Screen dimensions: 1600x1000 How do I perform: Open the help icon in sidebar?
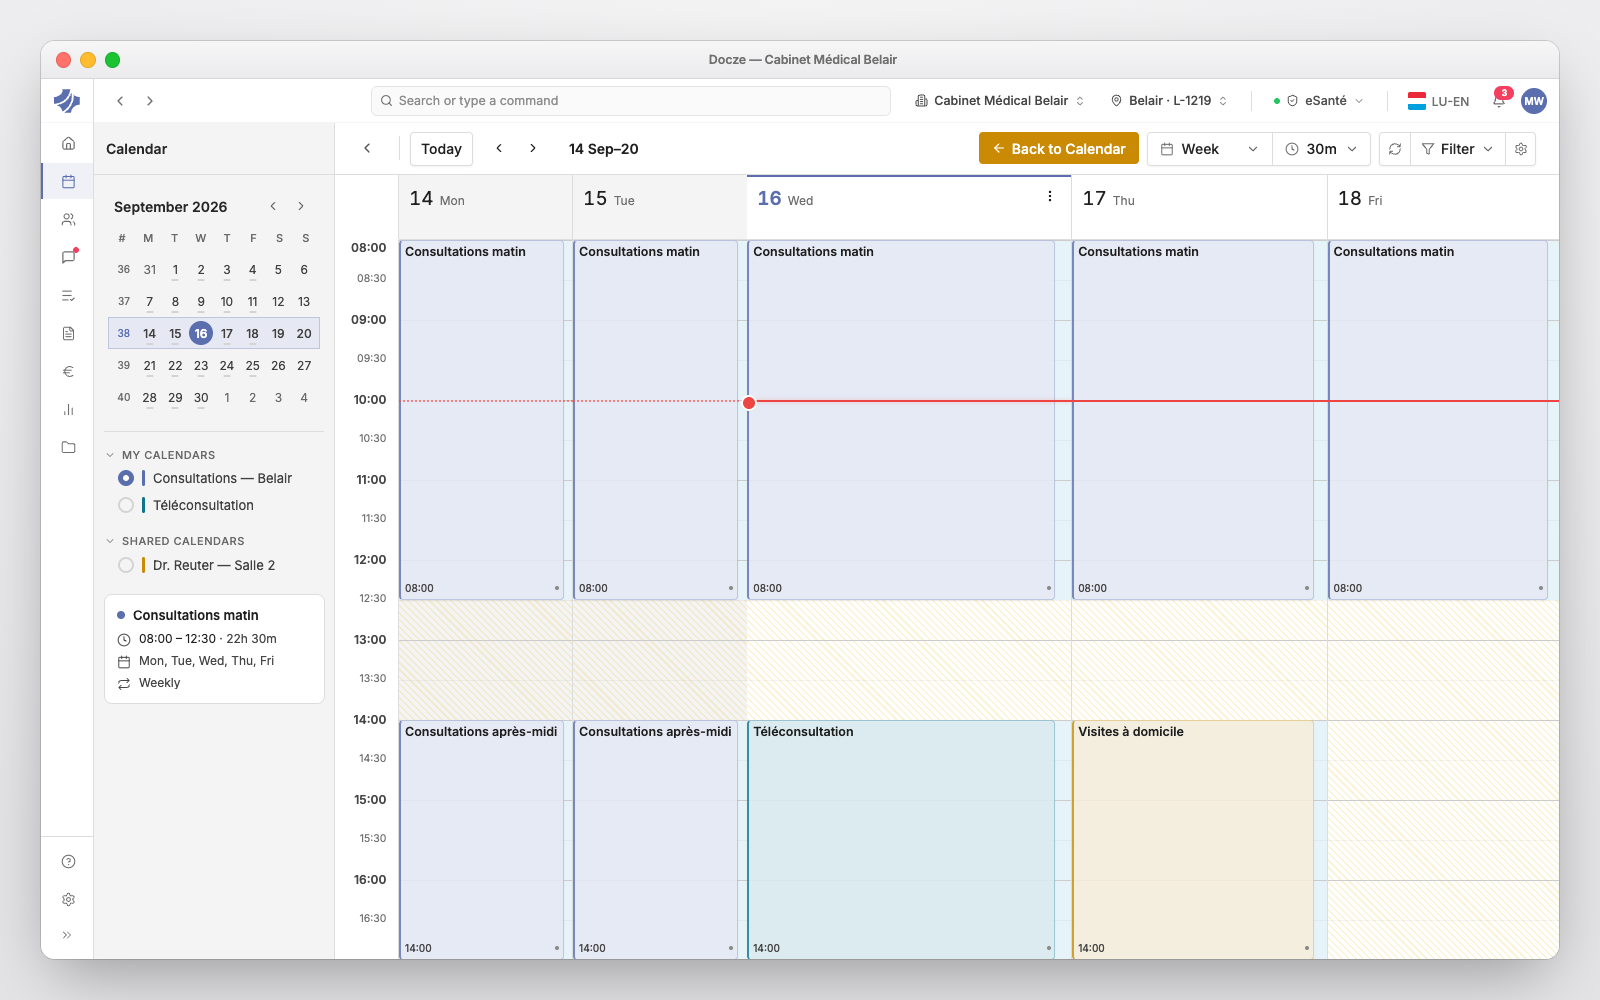coord(68,861)
